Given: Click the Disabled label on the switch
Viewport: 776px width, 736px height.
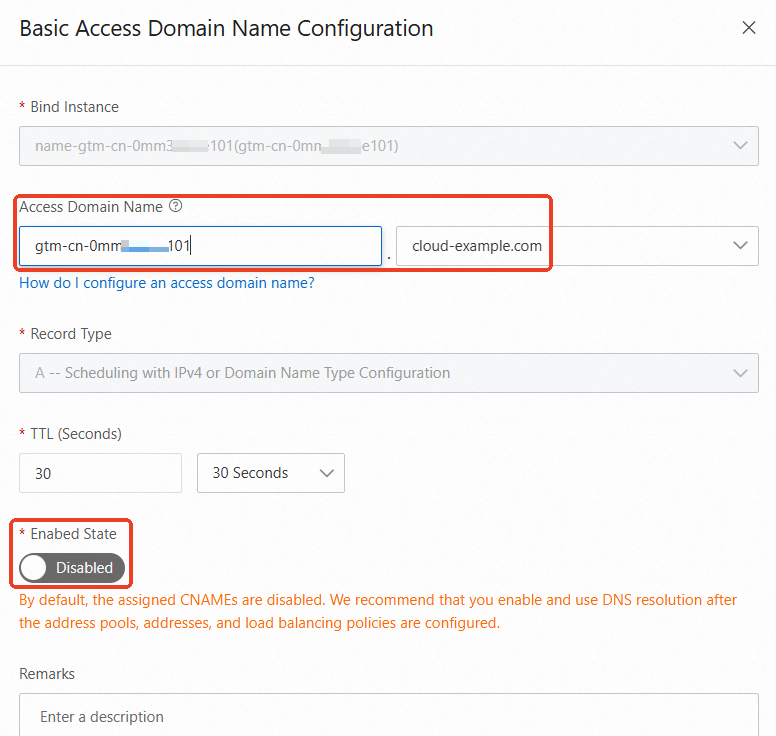Looking at the screenshot, I should coord(84,568).
